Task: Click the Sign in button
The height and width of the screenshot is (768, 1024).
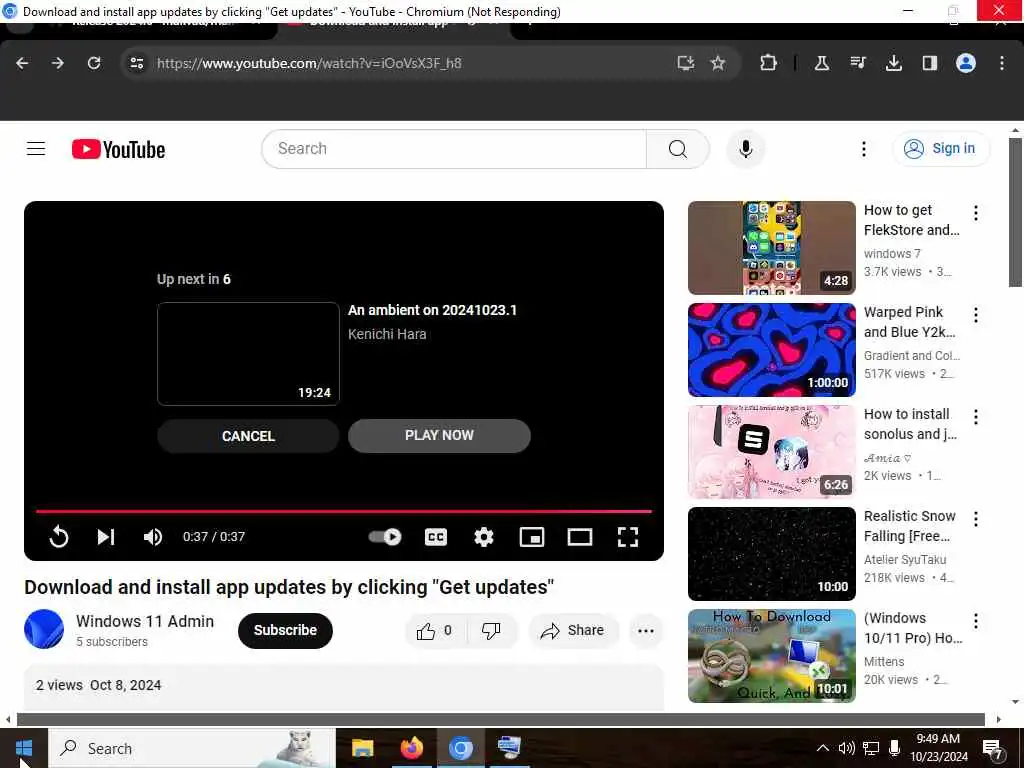Action: pos(940,149)
